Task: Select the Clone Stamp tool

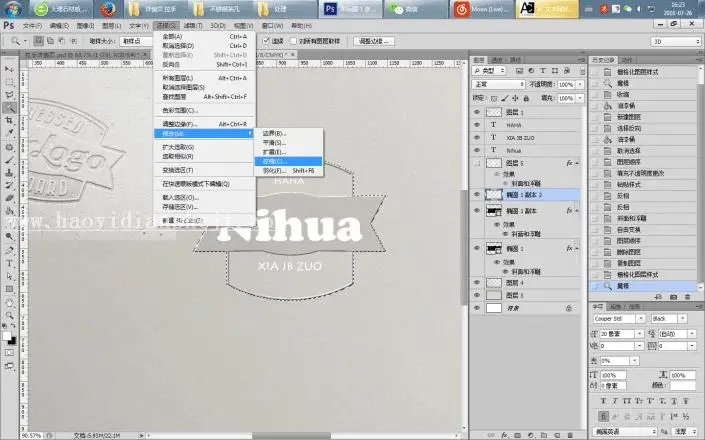Action: pyautogui.click(x=9, y=173)
